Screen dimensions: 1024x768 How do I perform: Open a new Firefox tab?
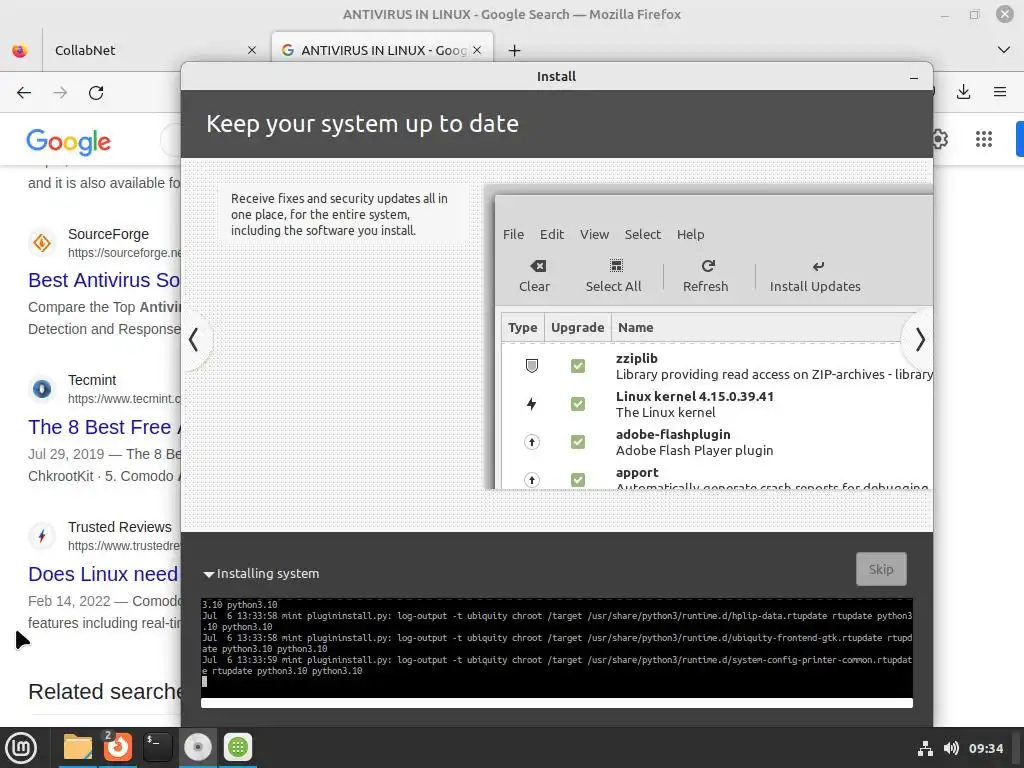(x=514, y=50)
